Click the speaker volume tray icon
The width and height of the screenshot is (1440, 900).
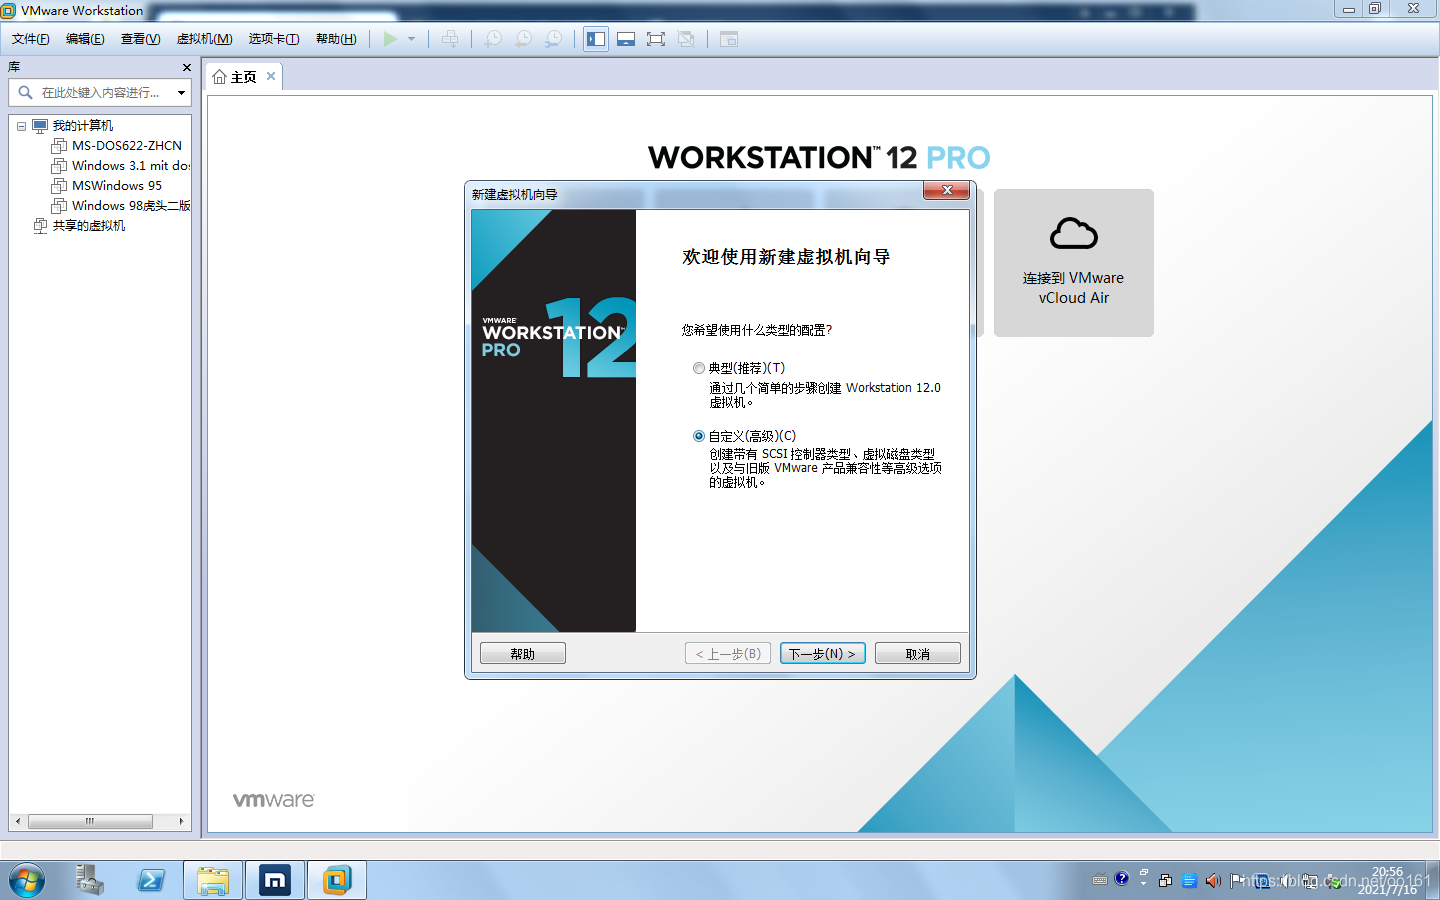click(x=1212, y=881)
